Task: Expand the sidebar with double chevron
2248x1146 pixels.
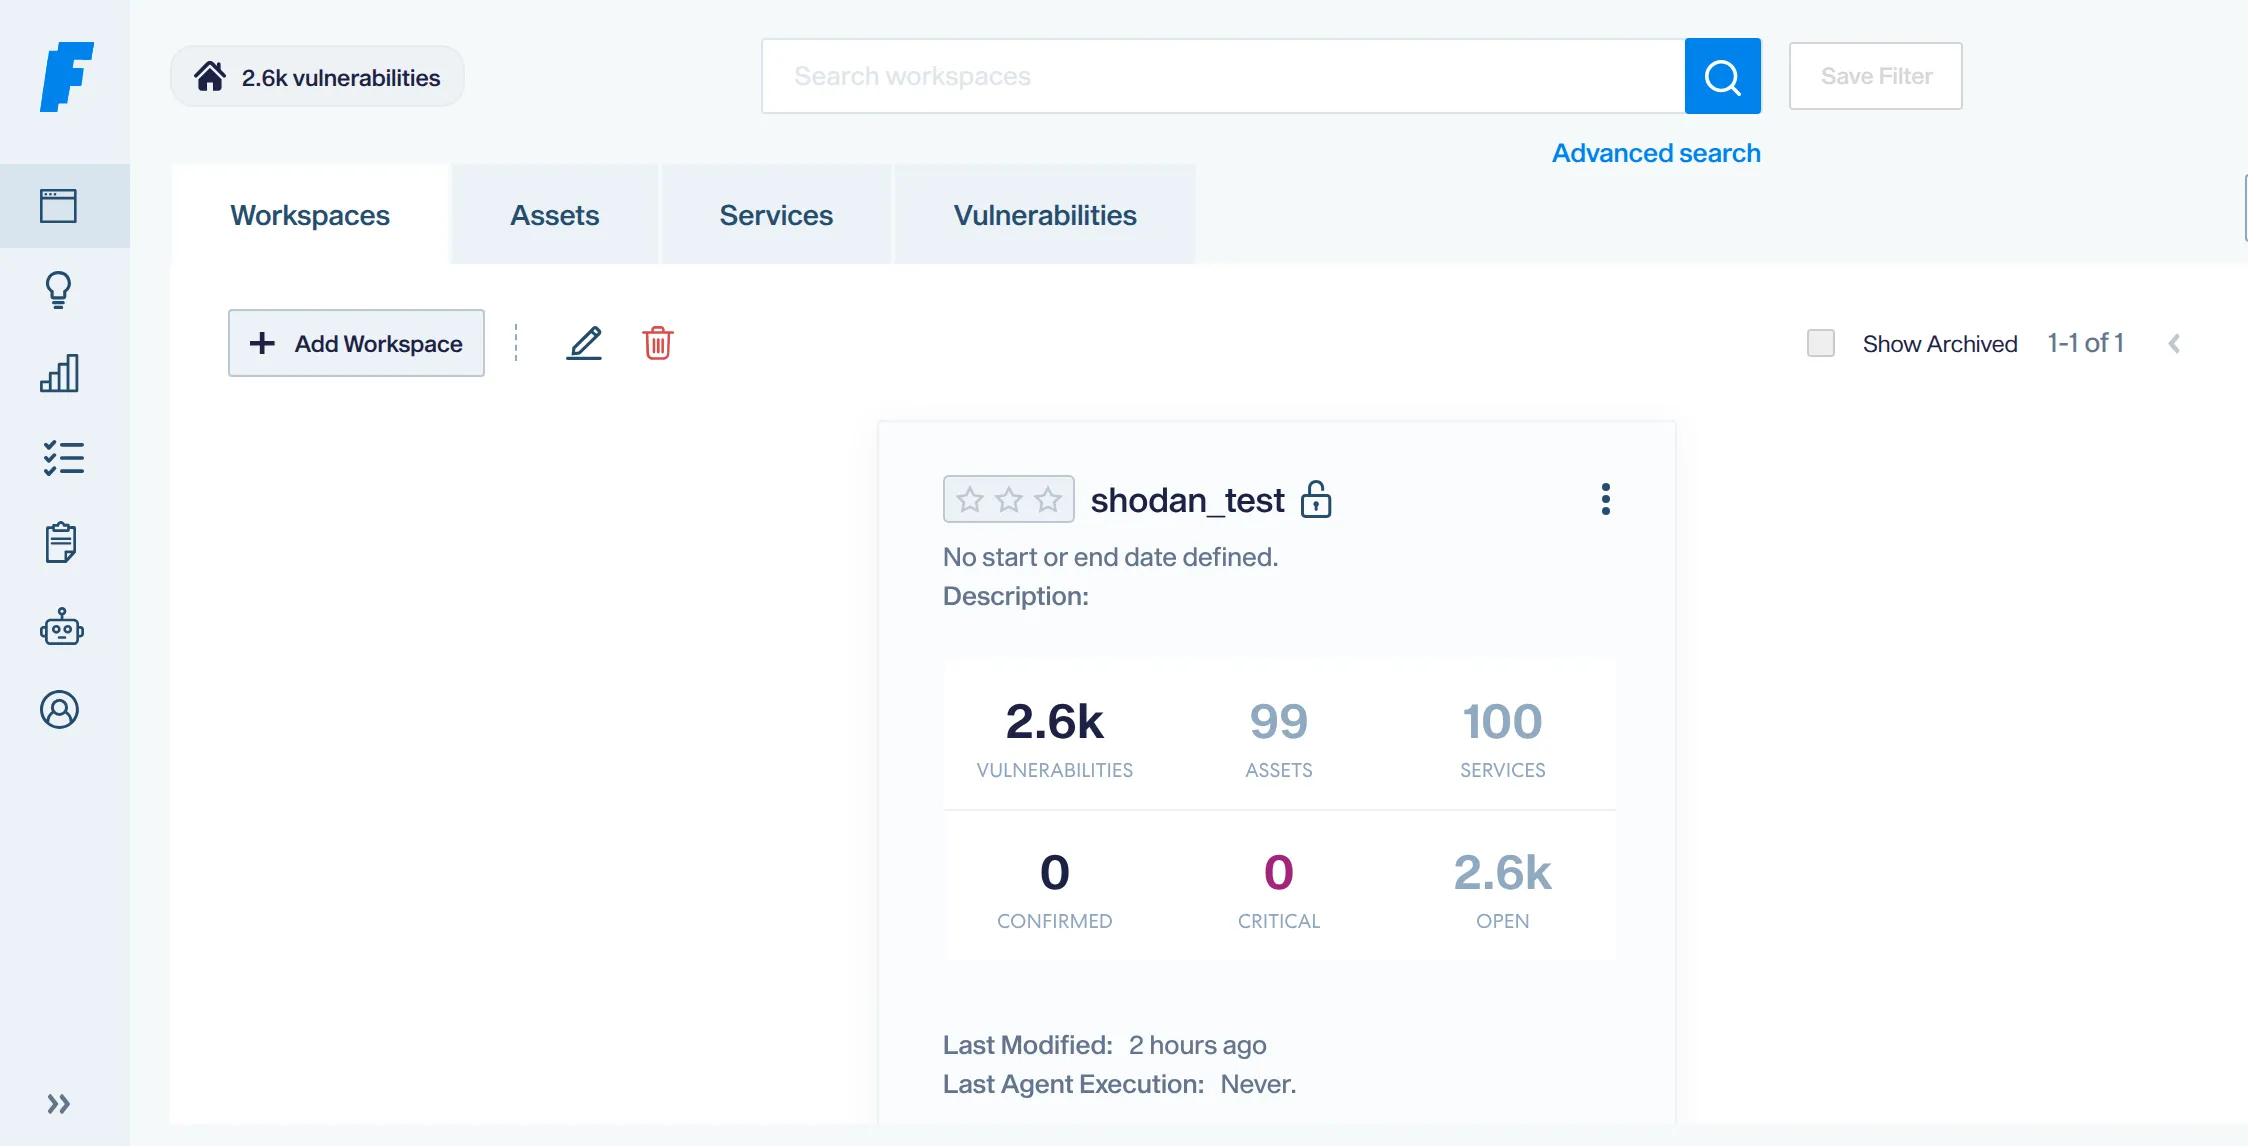Action: click(59, 1104)
